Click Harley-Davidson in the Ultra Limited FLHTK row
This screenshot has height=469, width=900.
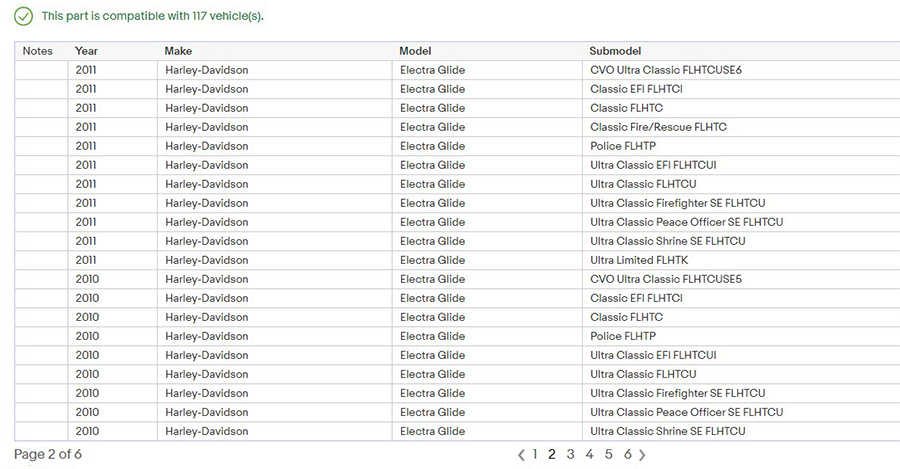tap(207, 260)
